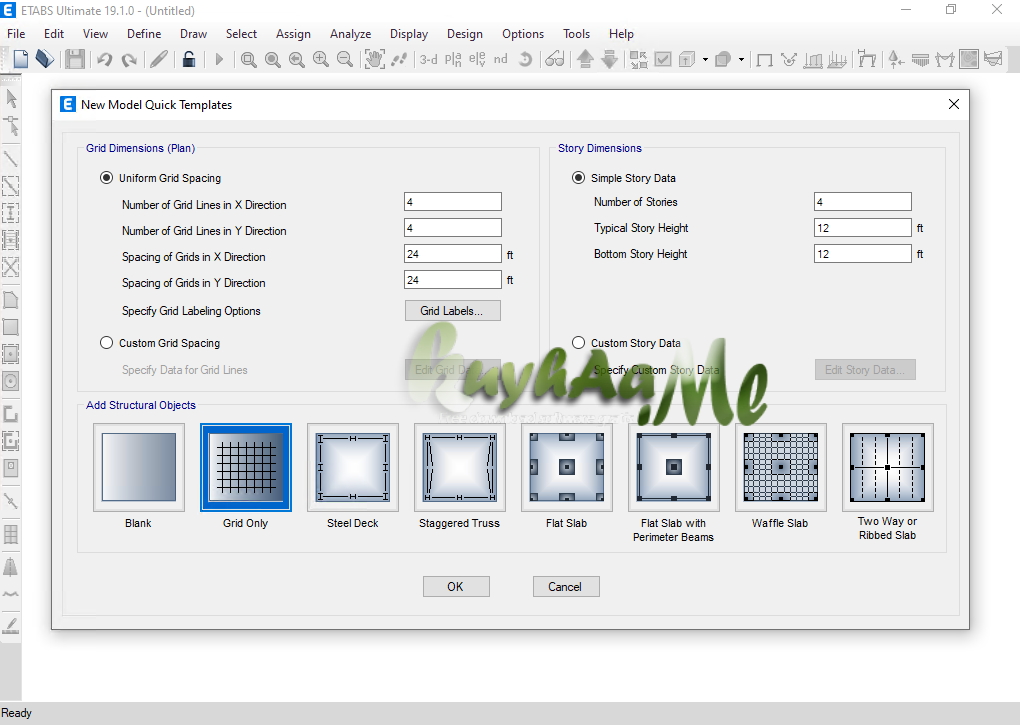Click Number of Grid Lines in X Direction field
The width and height of the screenshot is (1020, 725).
point(453,202)
